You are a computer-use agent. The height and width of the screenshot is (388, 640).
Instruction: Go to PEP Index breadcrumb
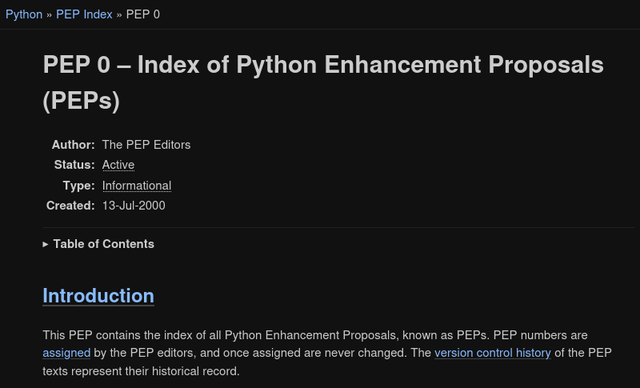tap(84, 14)
